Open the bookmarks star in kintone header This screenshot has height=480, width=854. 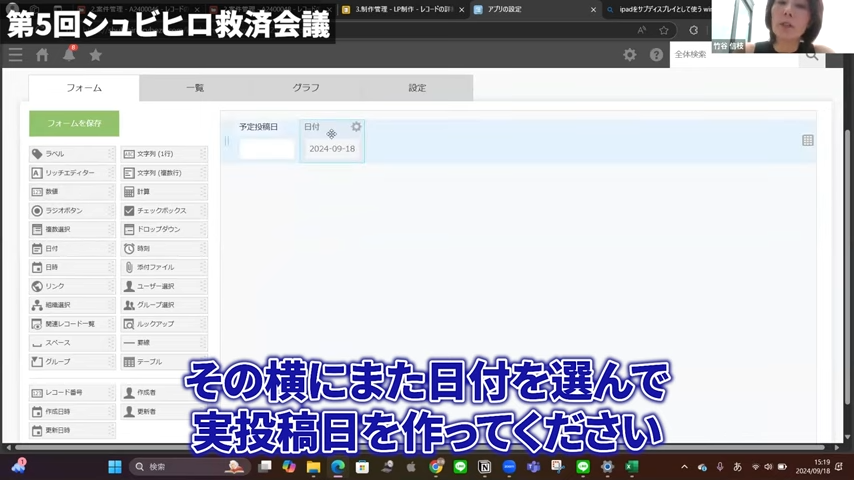coord(95,54)
